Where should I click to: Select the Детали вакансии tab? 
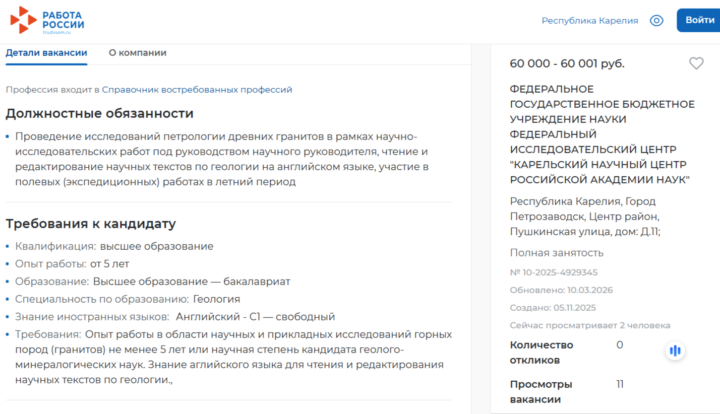[46, 53]
